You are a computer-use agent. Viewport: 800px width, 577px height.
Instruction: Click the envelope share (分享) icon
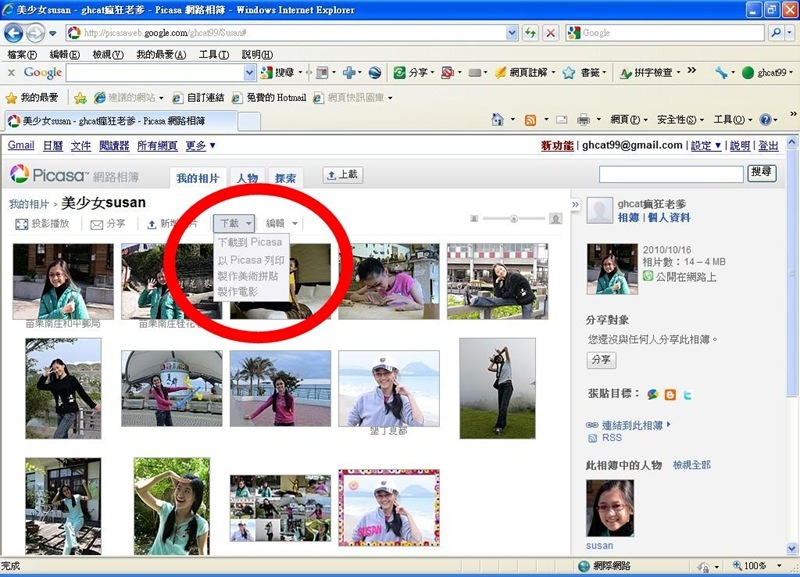(x=97, y=224)
